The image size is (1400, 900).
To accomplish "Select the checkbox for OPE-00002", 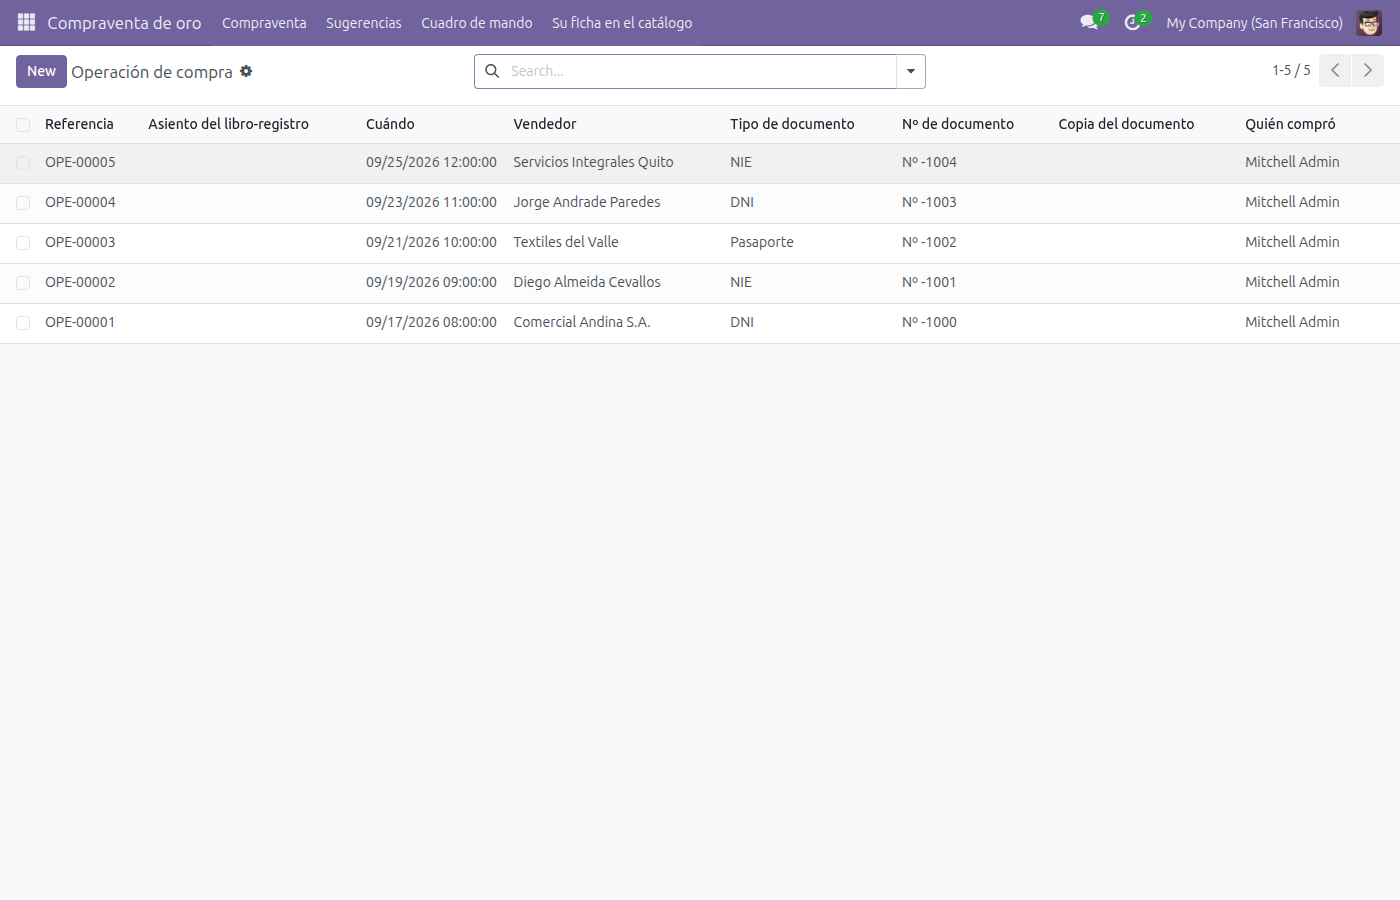I will pyautogui.click(x=23, y=283).
